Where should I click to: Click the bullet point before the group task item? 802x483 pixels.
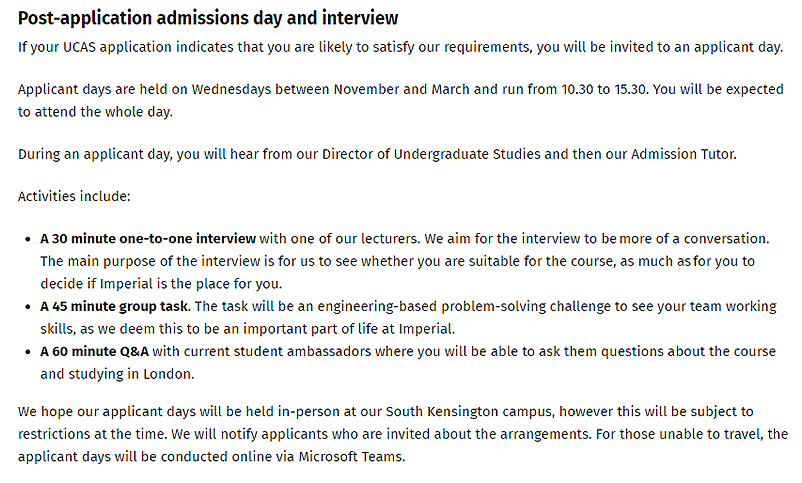tap(27, 305)
